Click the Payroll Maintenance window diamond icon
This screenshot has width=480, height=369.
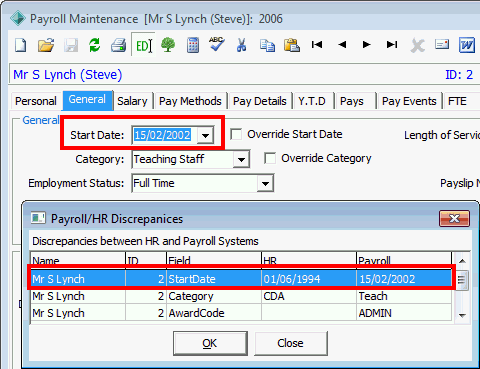tap(18, 18)
